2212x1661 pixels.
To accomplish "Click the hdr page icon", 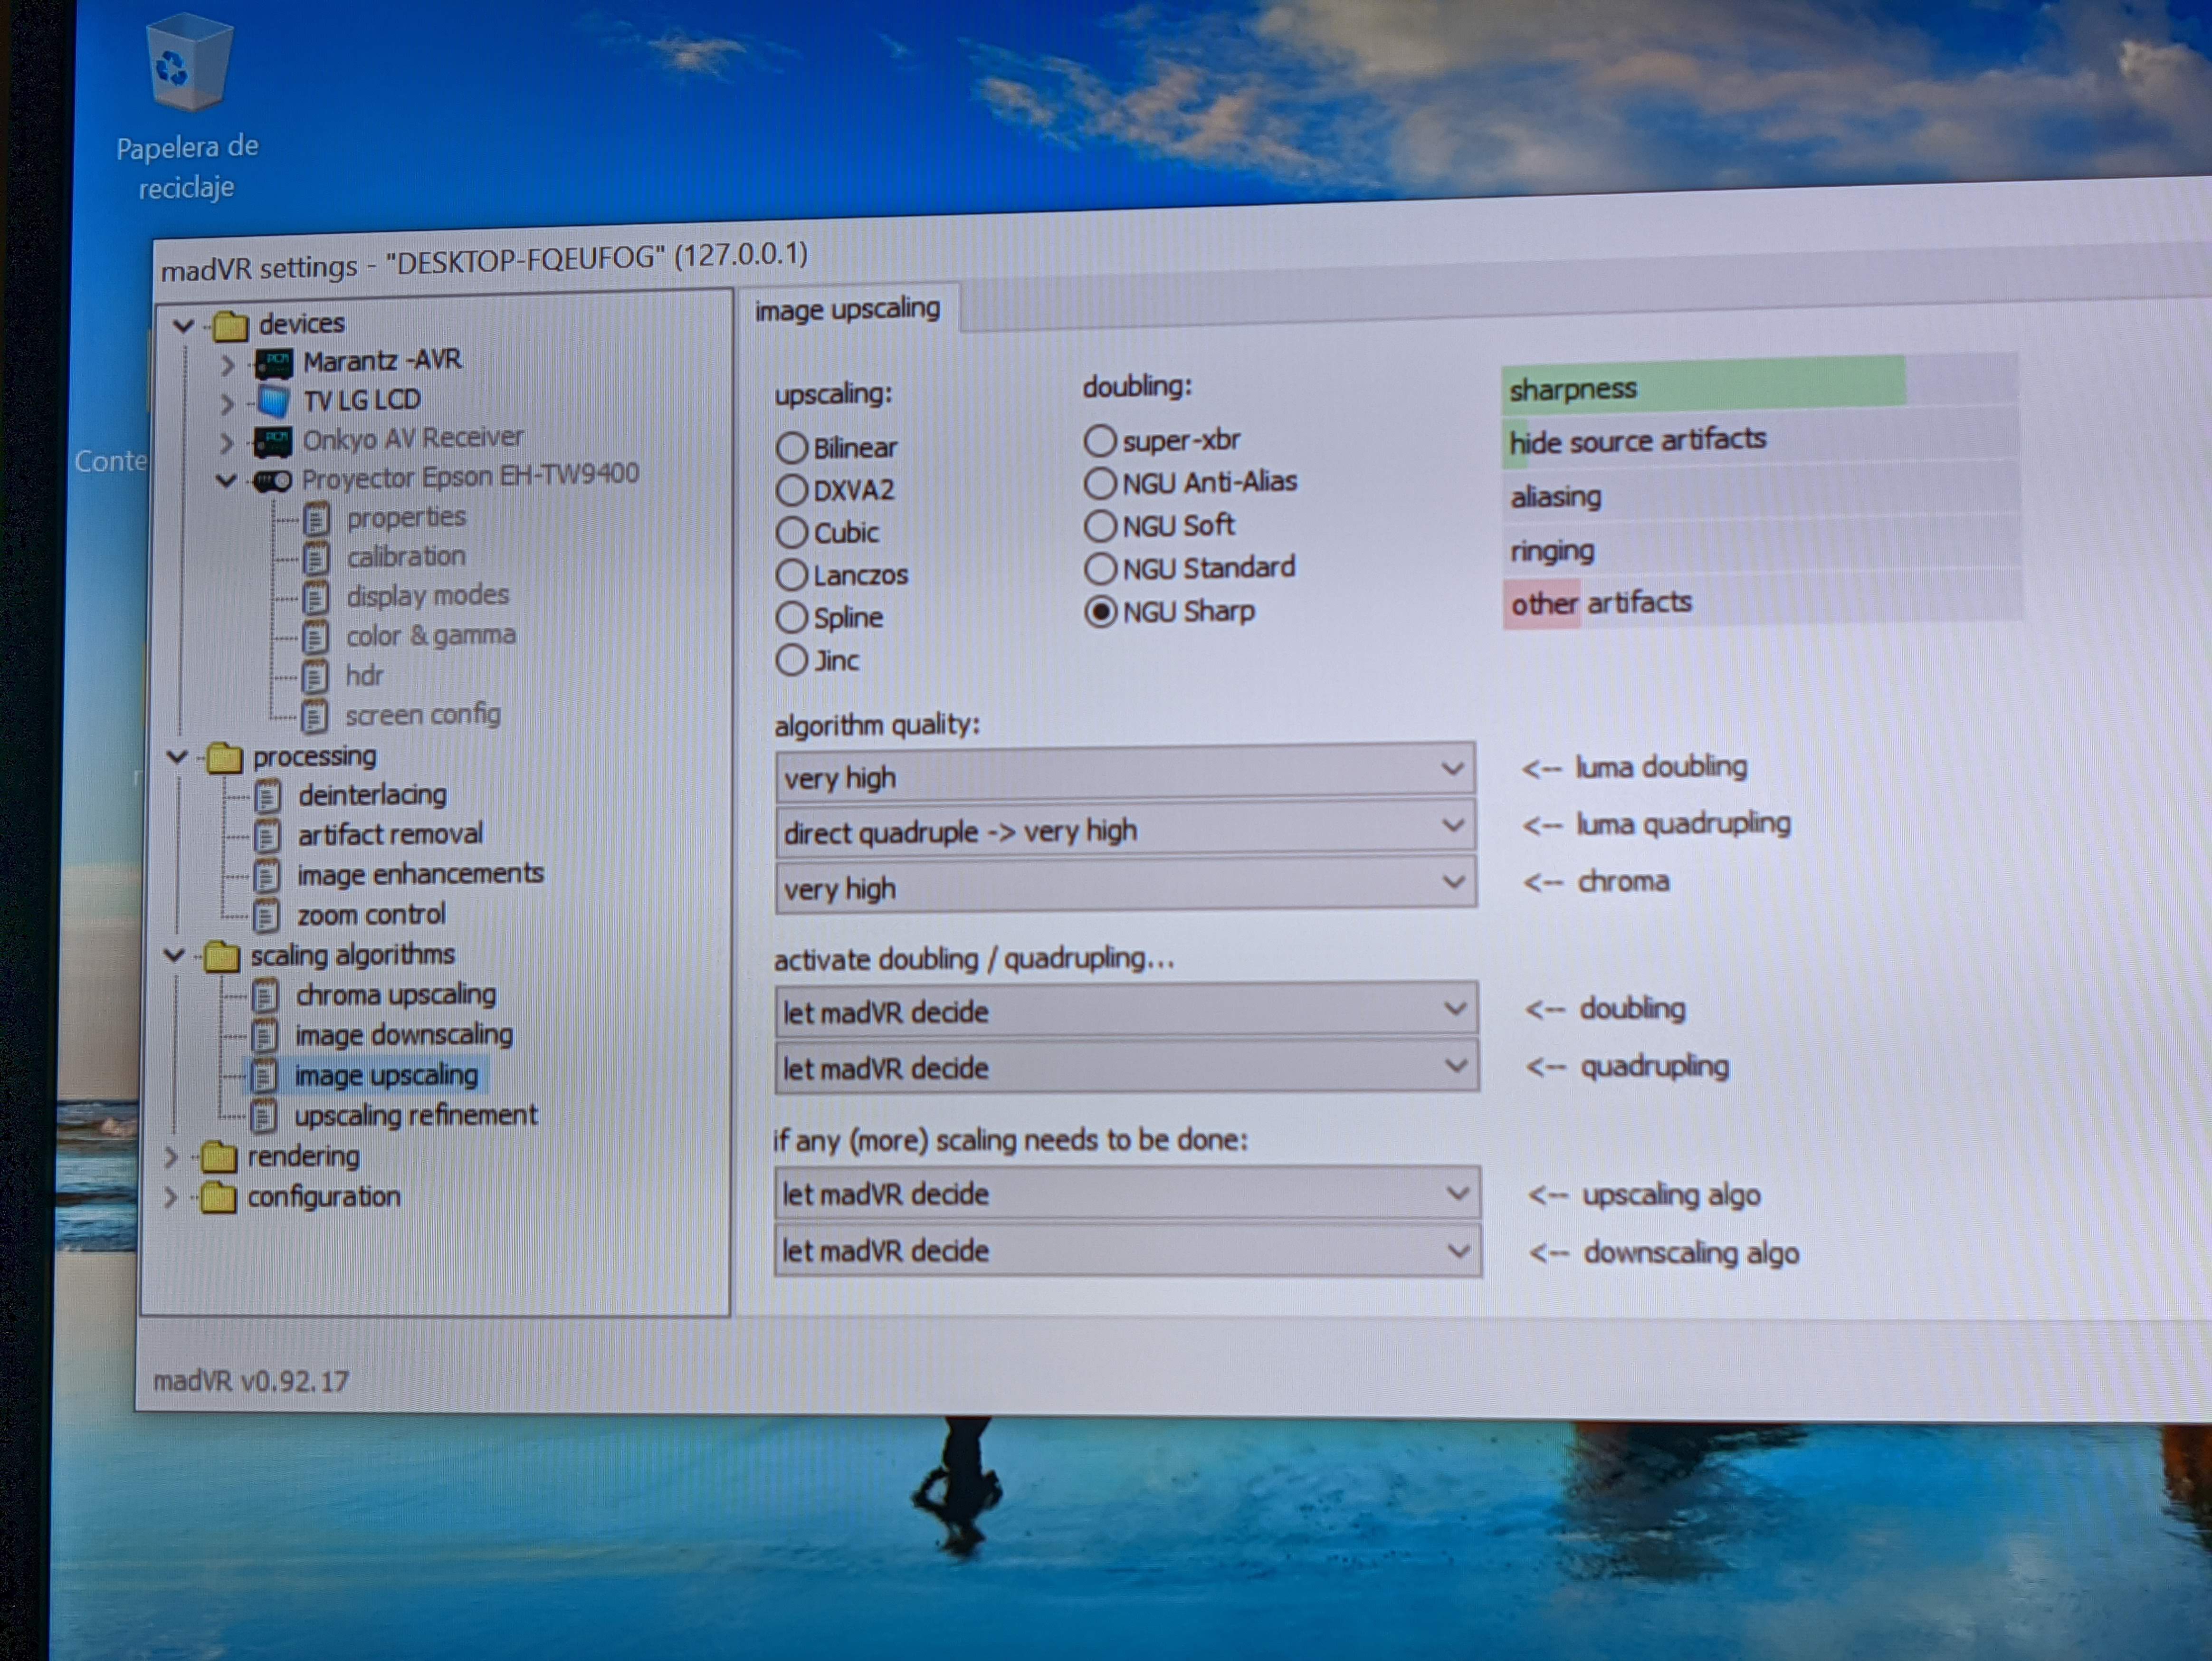I will coord(314,677).
